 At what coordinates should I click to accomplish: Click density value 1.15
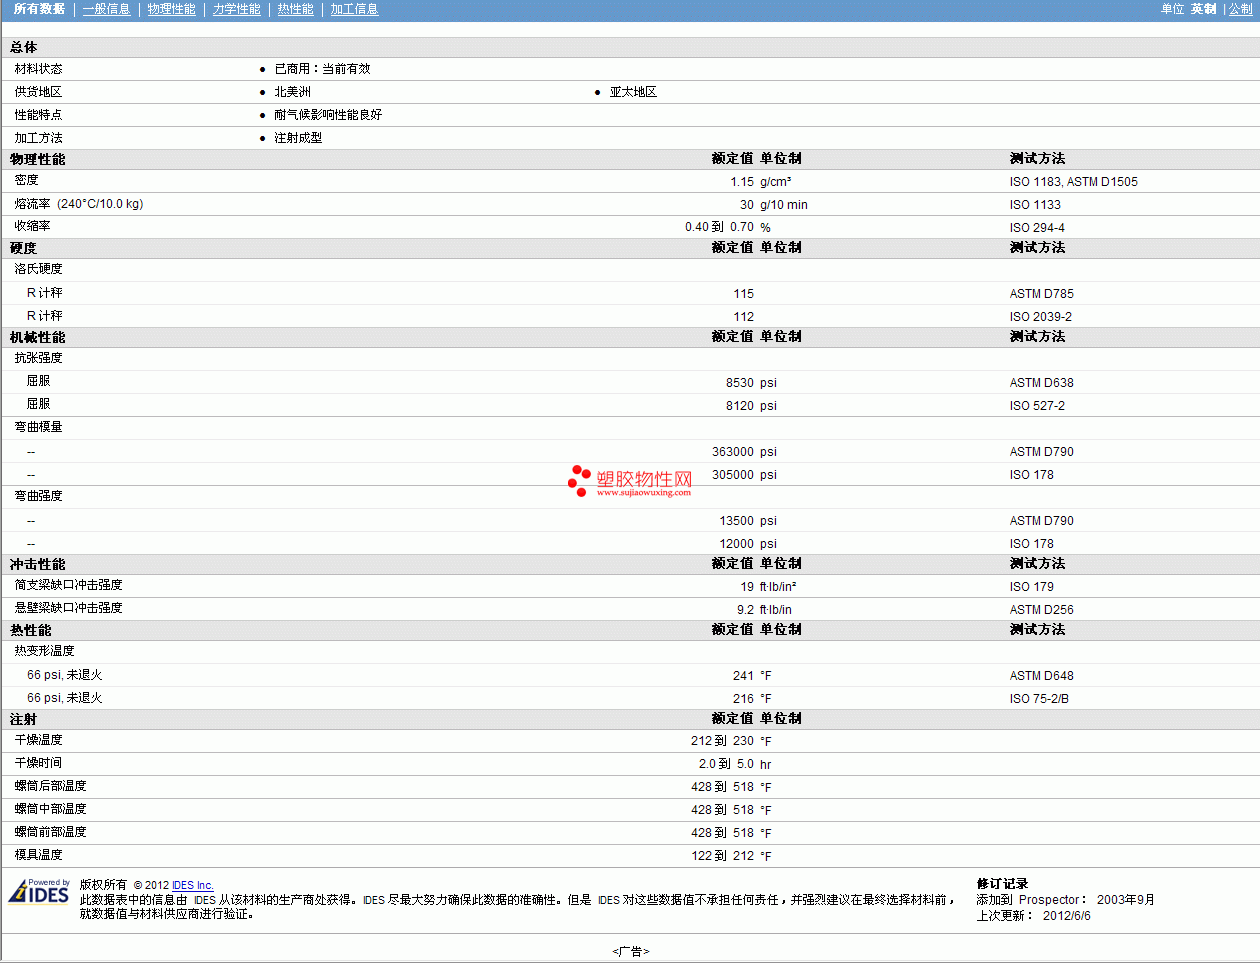point(742,182)
